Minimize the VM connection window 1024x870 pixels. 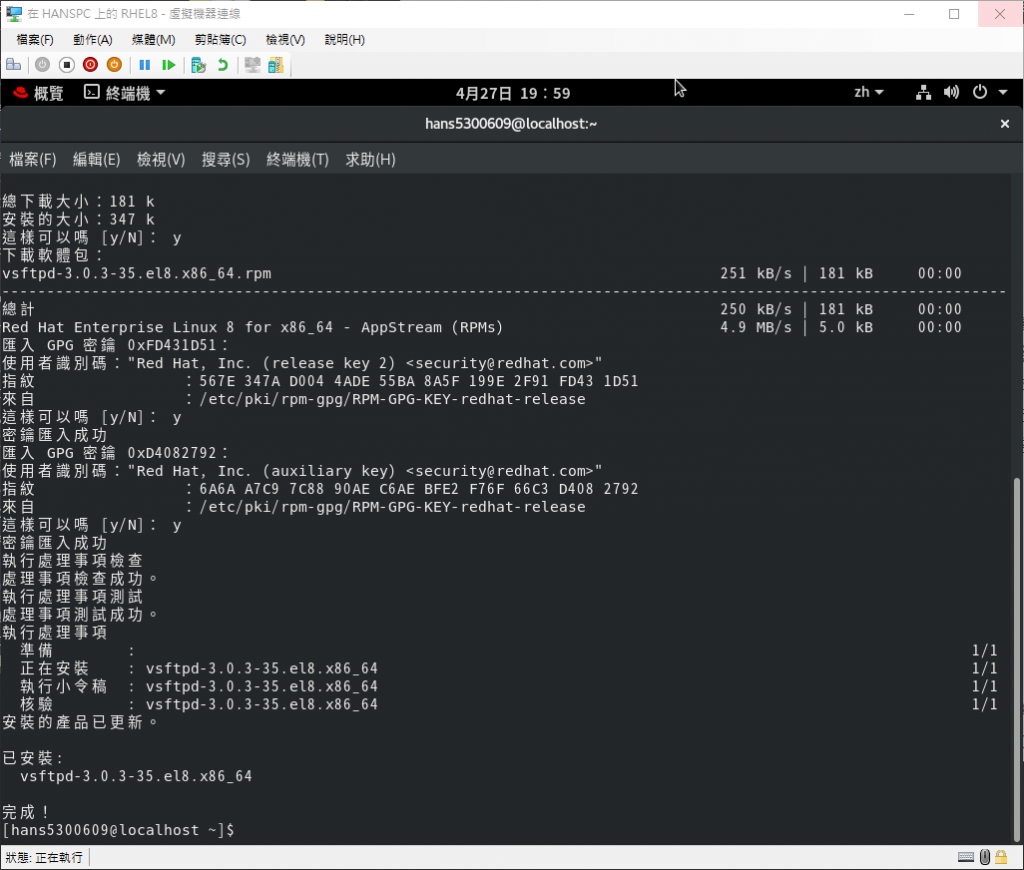909,14
